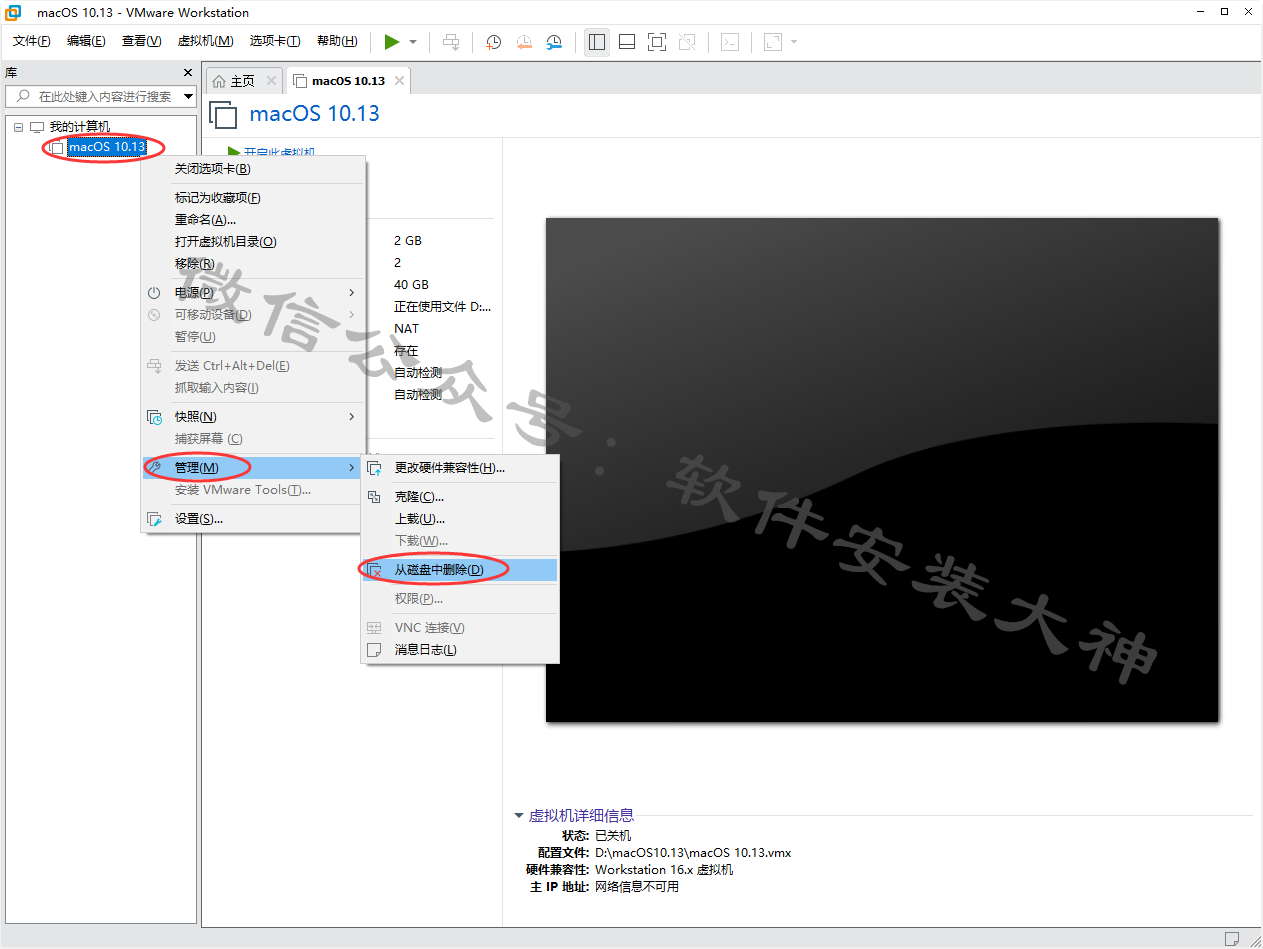Switch to the 主页 tab

point(243,81)
